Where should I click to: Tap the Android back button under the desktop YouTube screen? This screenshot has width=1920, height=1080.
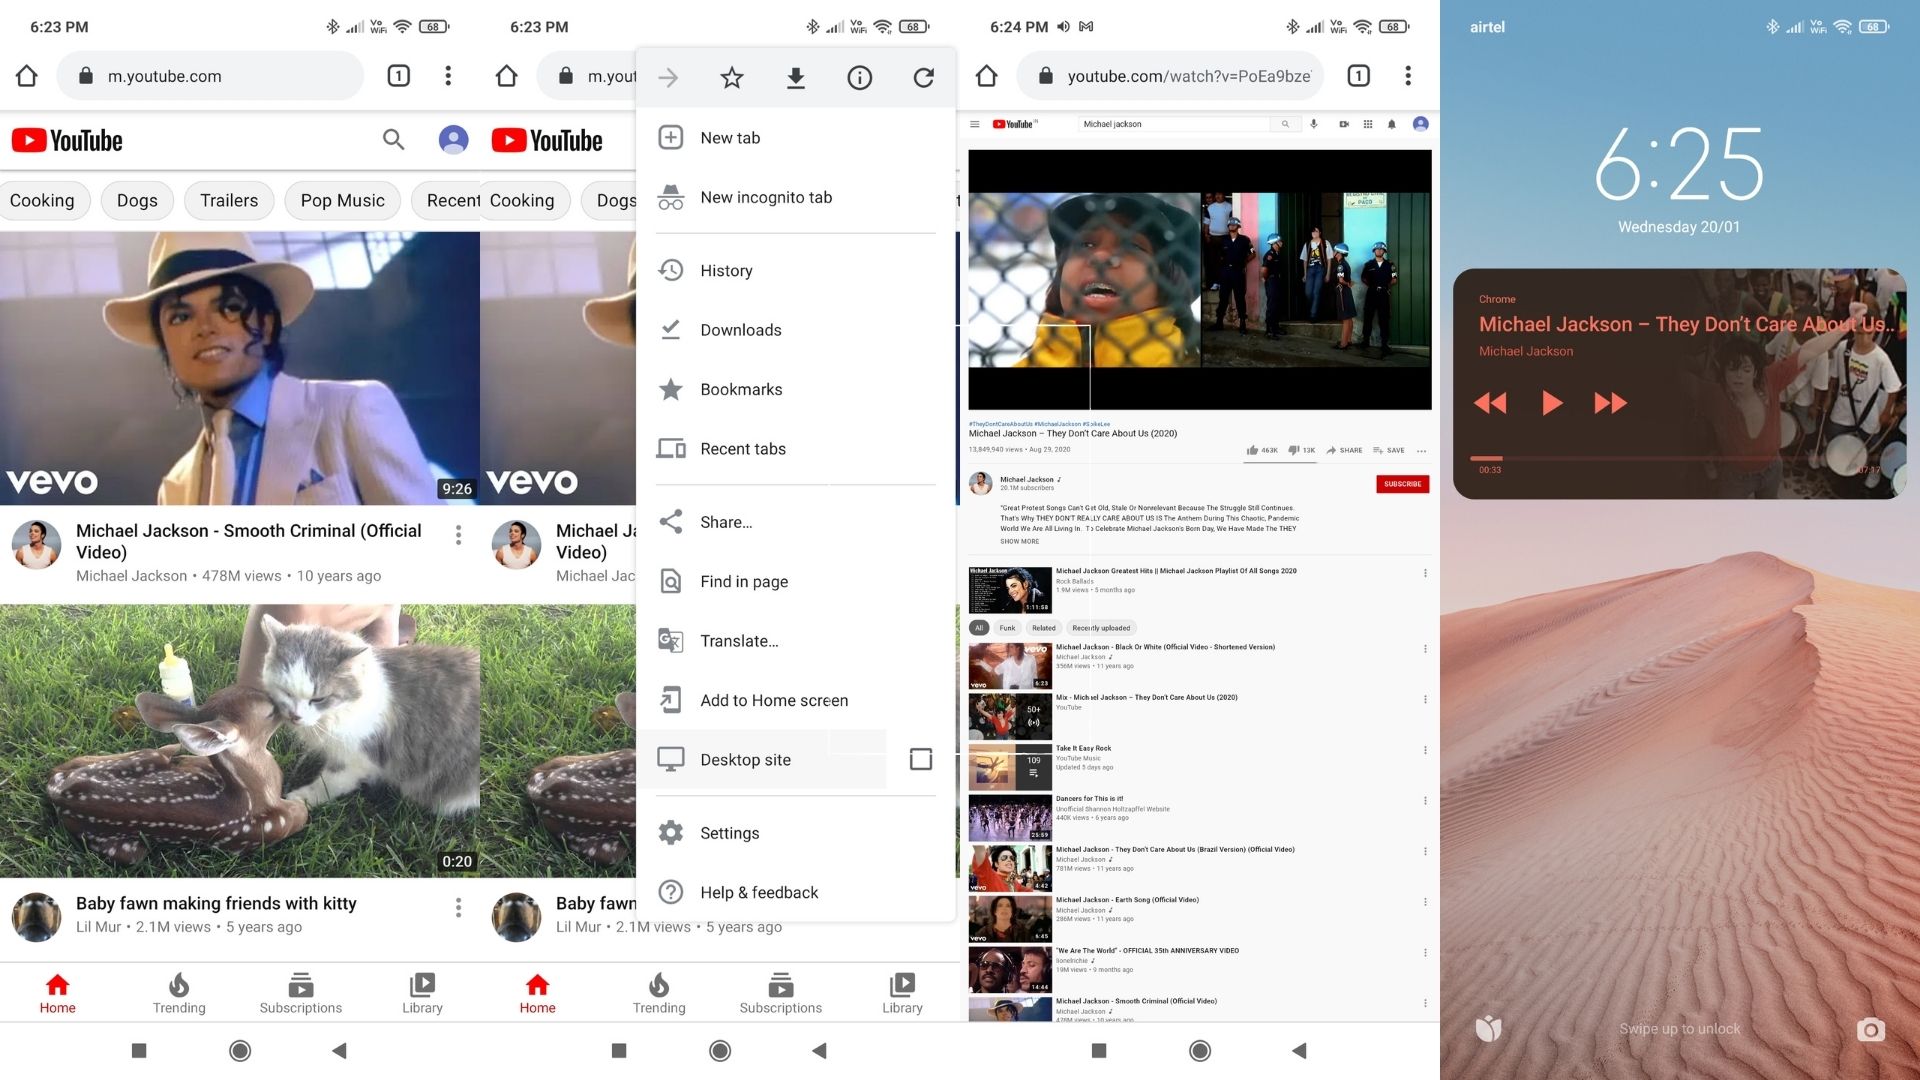point(1299,1051)
